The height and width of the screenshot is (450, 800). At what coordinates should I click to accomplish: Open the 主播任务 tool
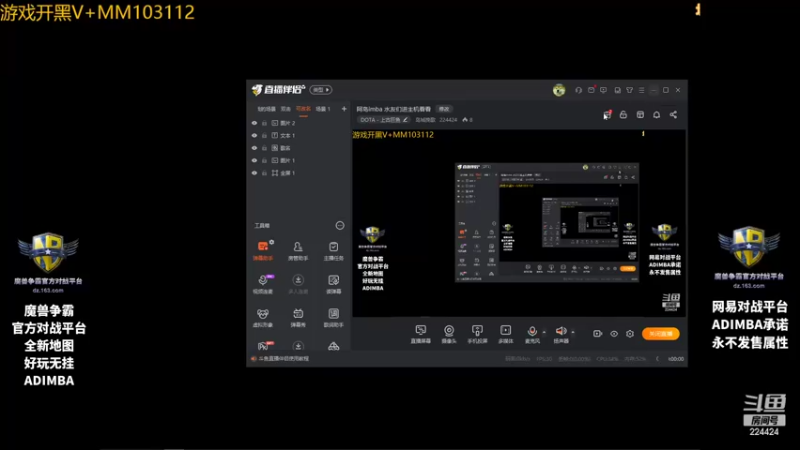click(x=333, y=251)
